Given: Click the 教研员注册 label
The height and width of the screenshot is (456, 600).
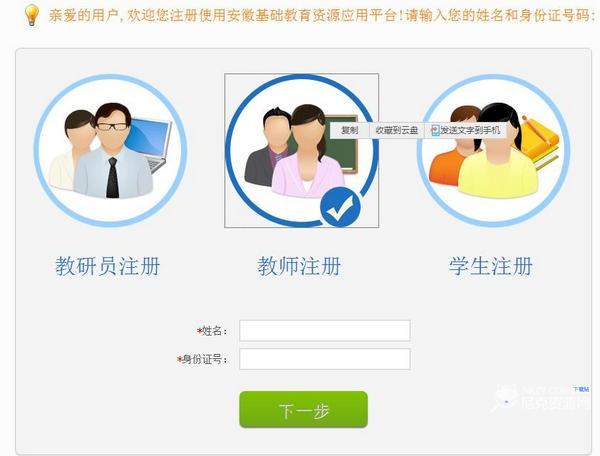Looking at the screenshot, I should tap(108, 266).
